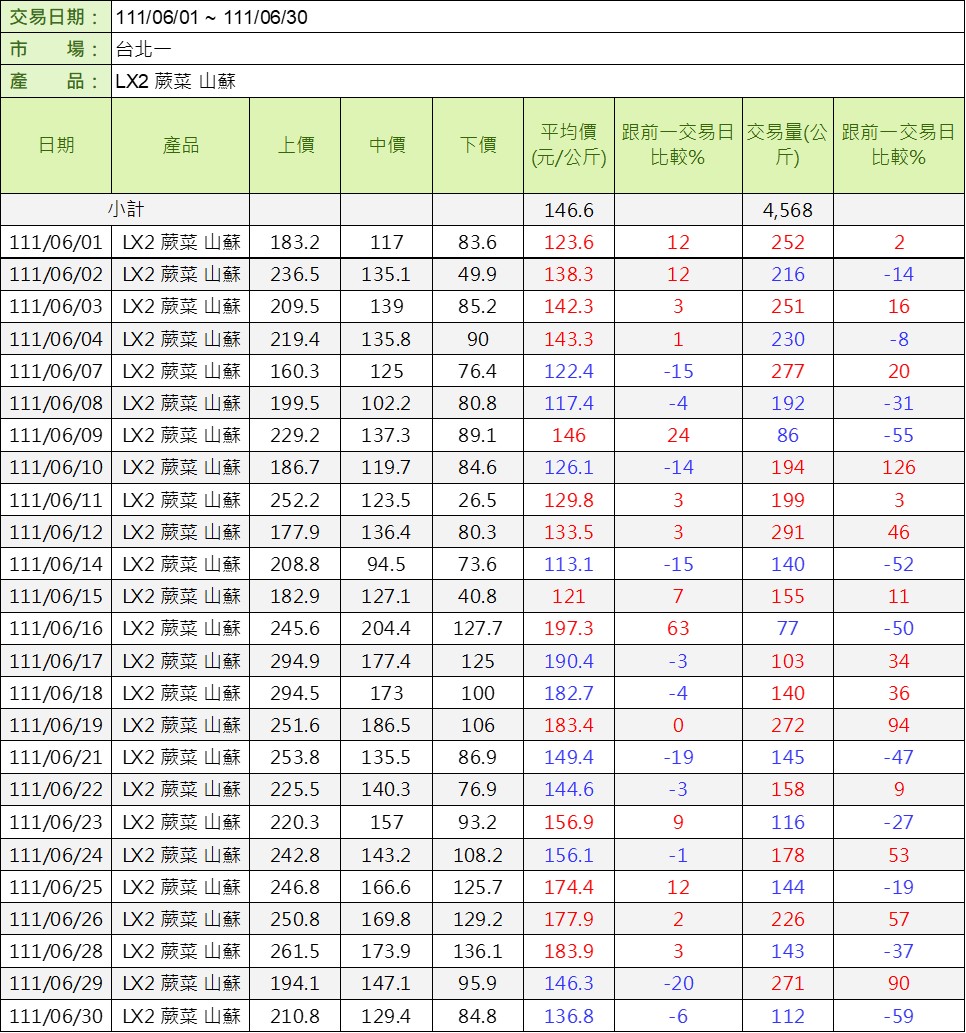Select the 126 percent volume change cell
Viewport: 966px width, 1033px height.
pos(898,468)
